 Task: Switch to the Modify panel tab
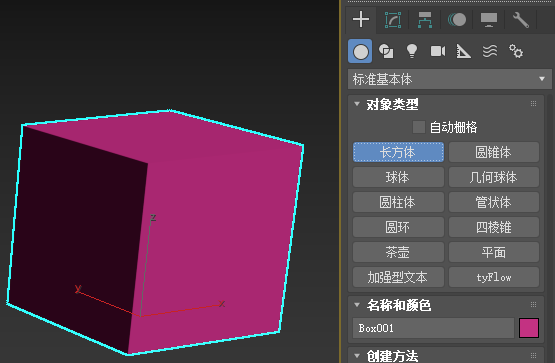[393, 20]
